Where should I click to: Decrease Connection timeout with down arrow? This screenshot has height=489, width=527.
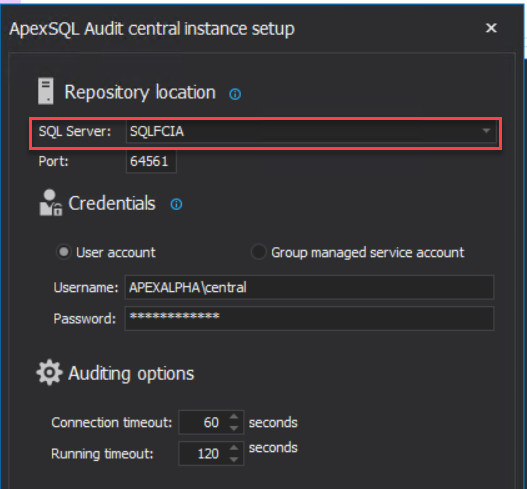(234, 428)
